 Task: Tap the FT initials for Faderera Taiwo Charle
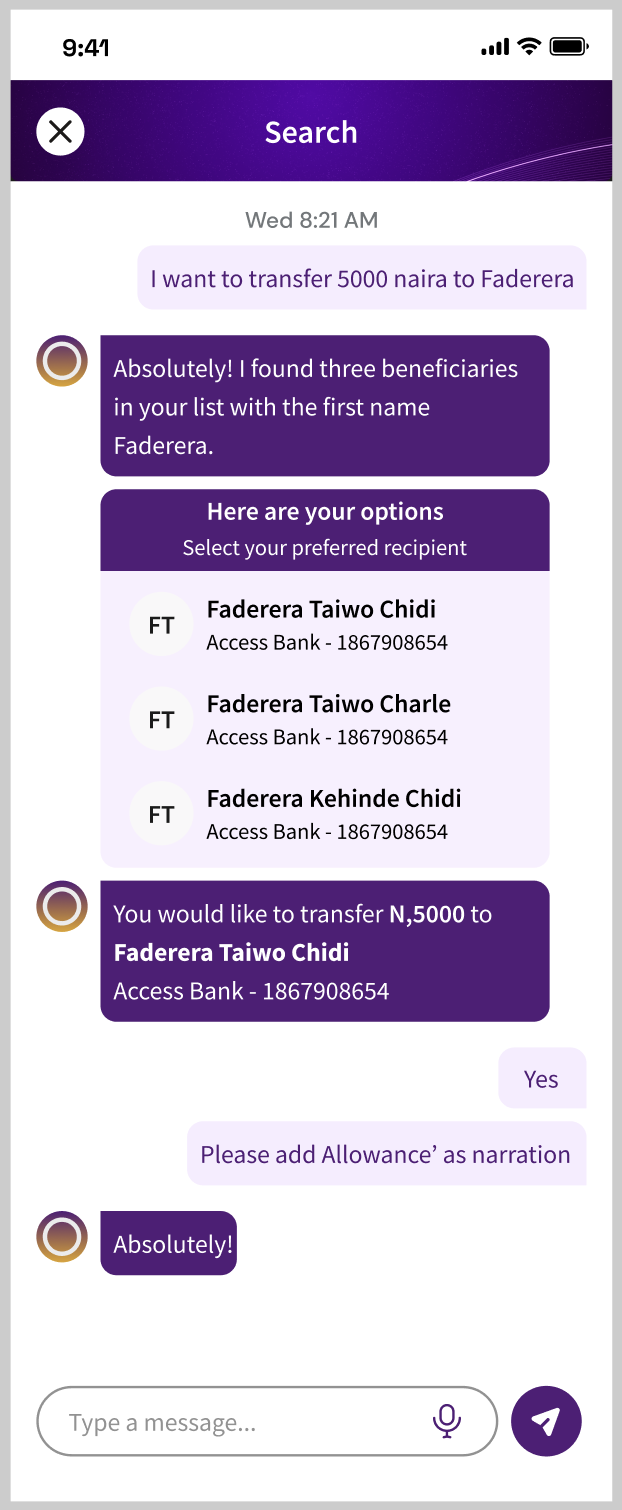pos(161,720)
